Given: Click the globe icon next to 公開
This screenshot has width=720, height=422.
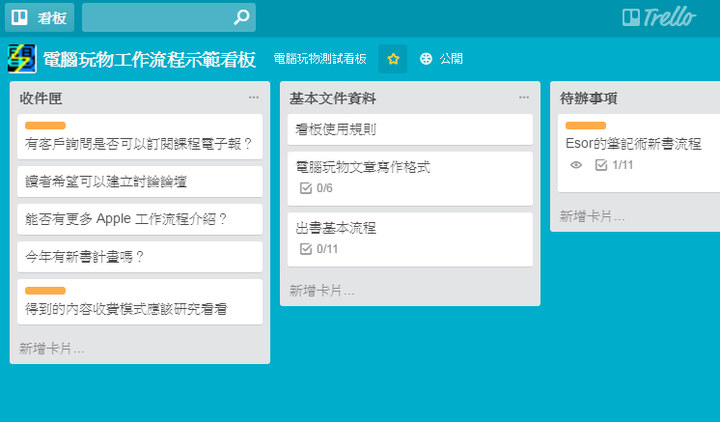Looking at the screenshot, I should [426, 59].
